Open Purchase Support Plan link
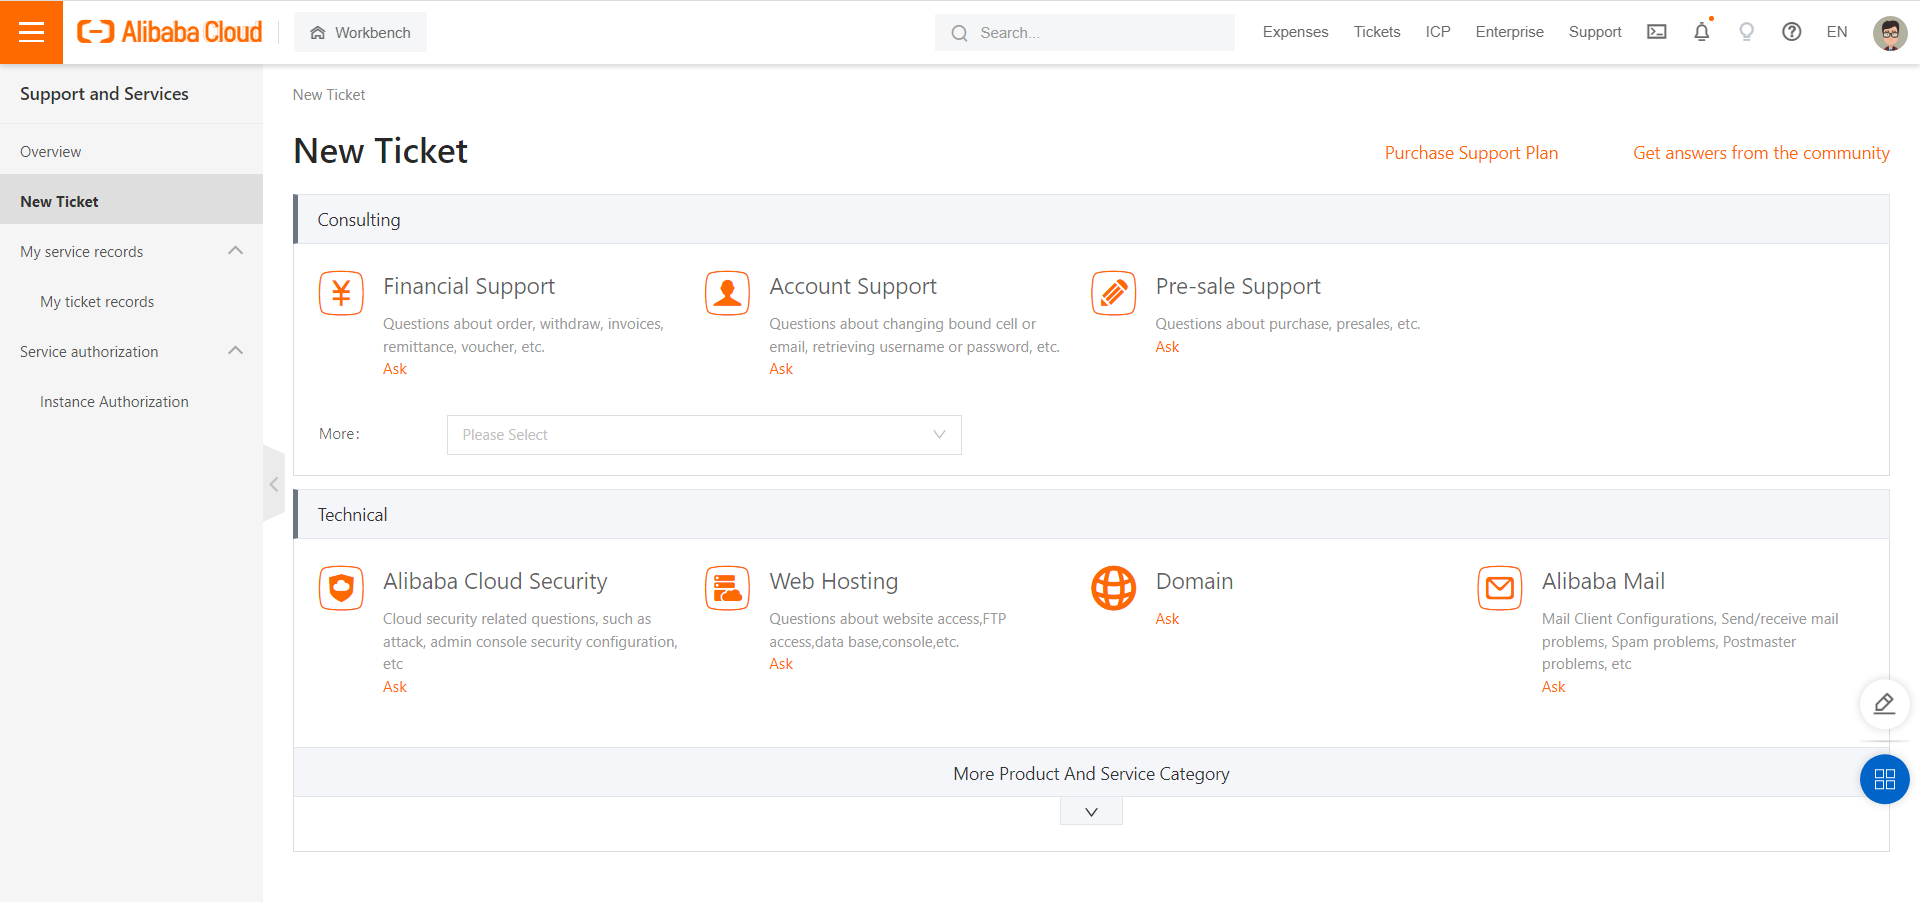The image size is (1920, 902). point(1471,153)
